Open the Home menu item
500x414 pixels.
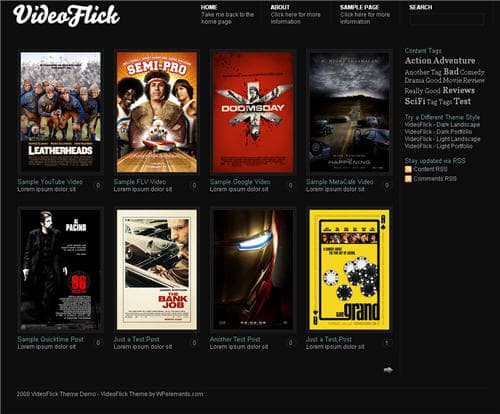tap(209, 7)
